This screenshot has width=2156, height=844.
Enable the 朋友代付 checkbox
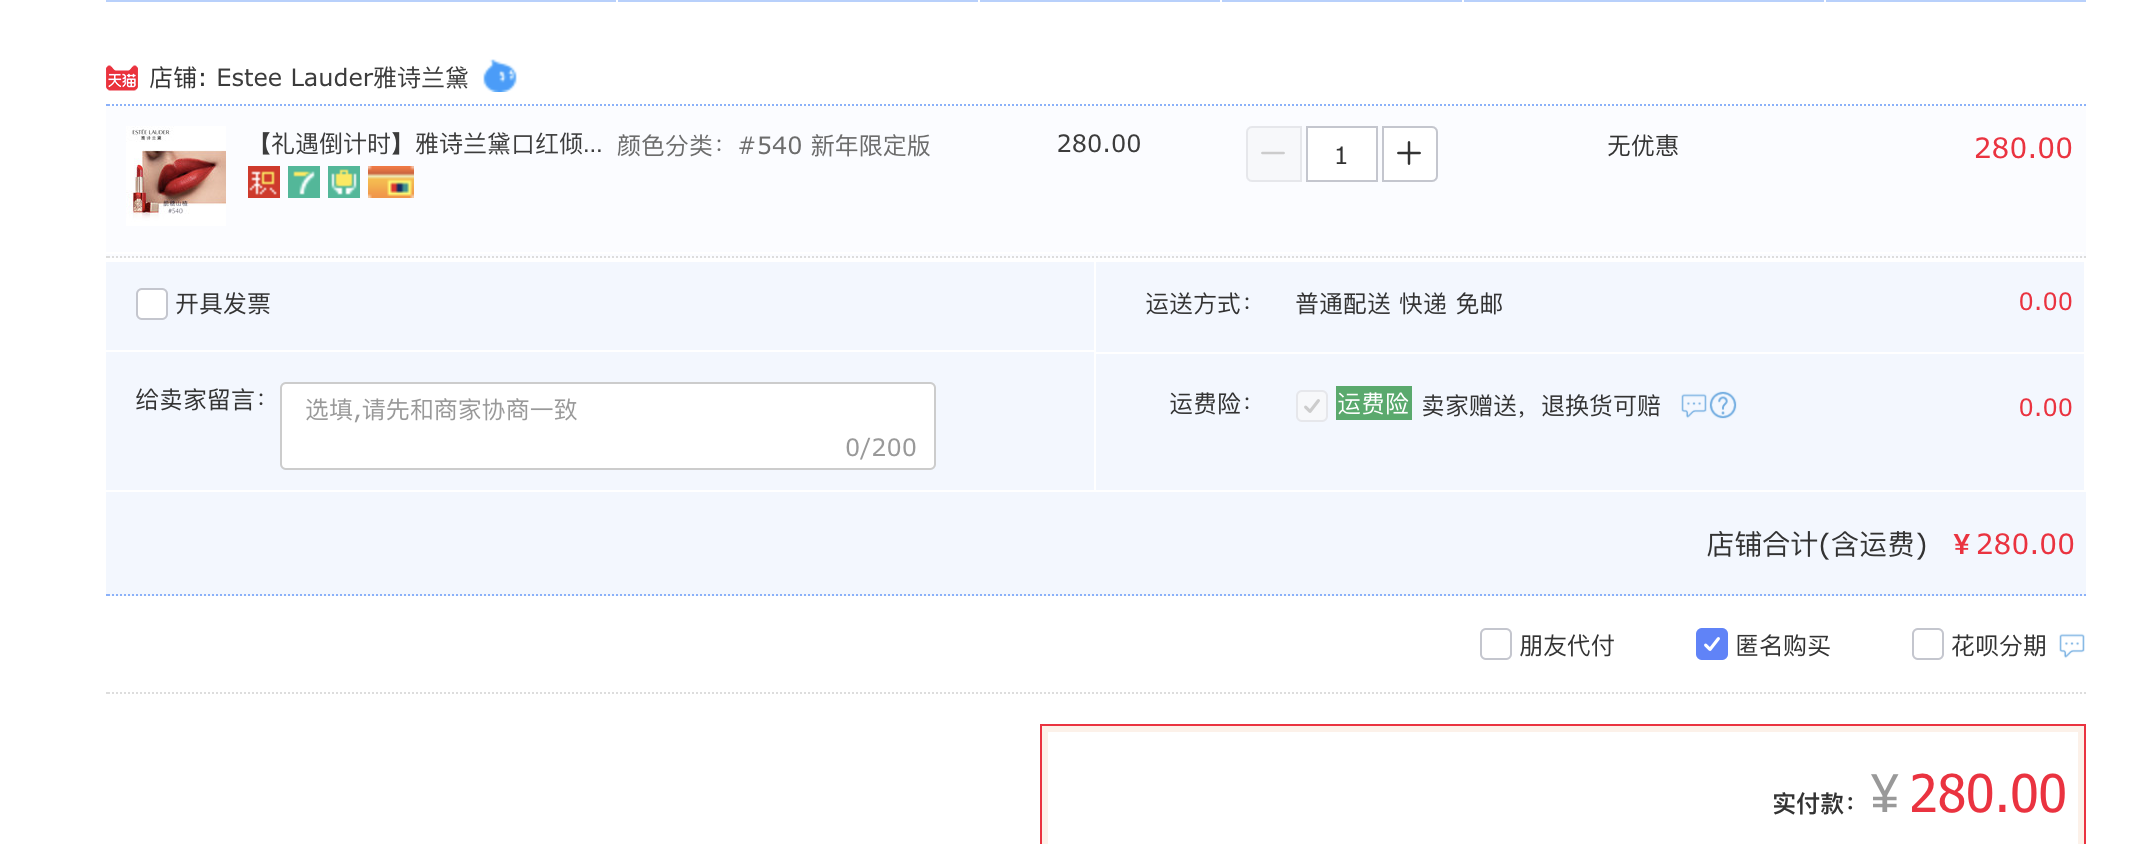pos(1496,644)
